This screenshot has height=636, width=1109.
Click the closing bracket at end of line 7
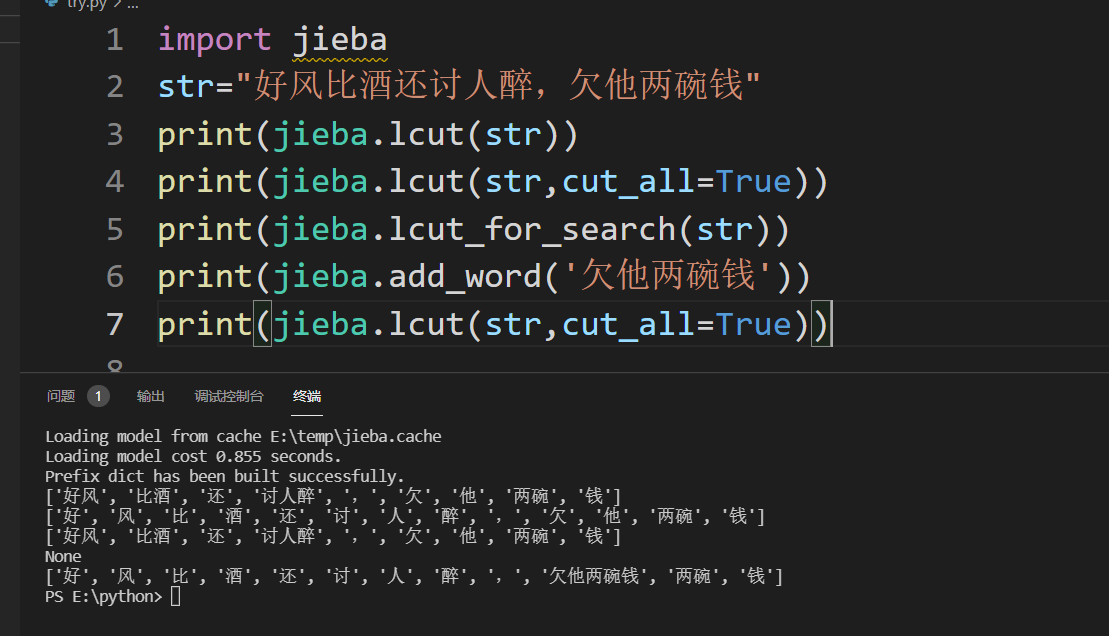pos(820,324)
